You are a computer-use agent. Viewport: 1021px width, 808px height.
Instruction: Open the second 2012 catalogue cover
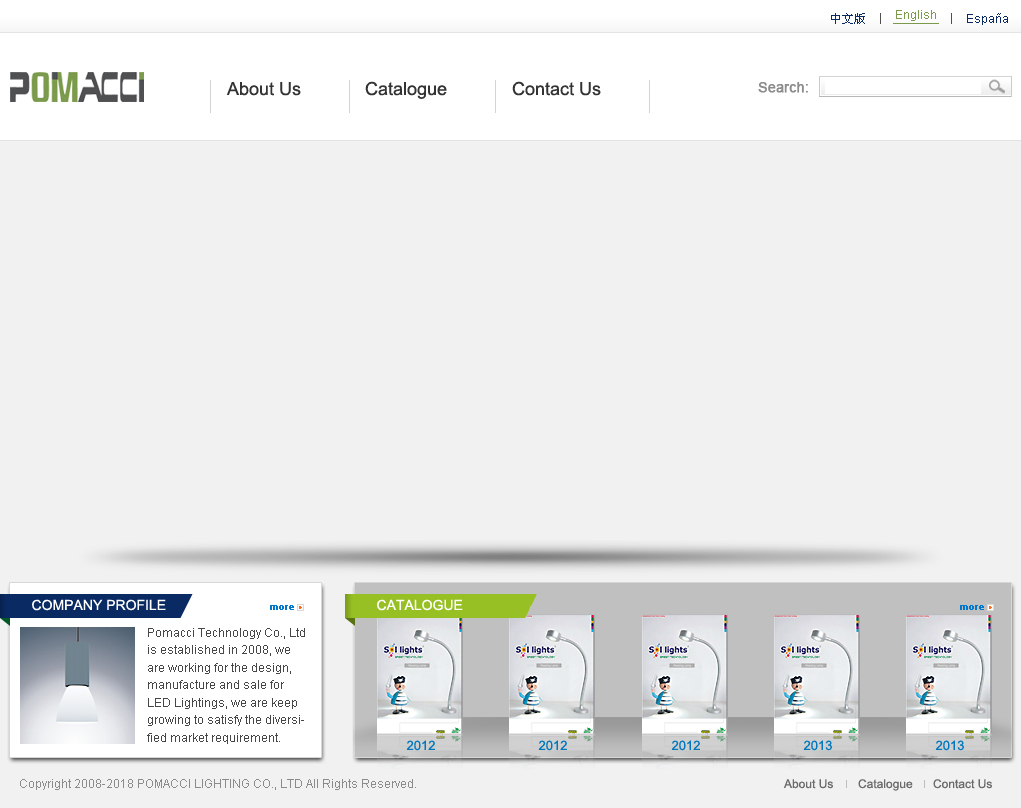[551, 684]
